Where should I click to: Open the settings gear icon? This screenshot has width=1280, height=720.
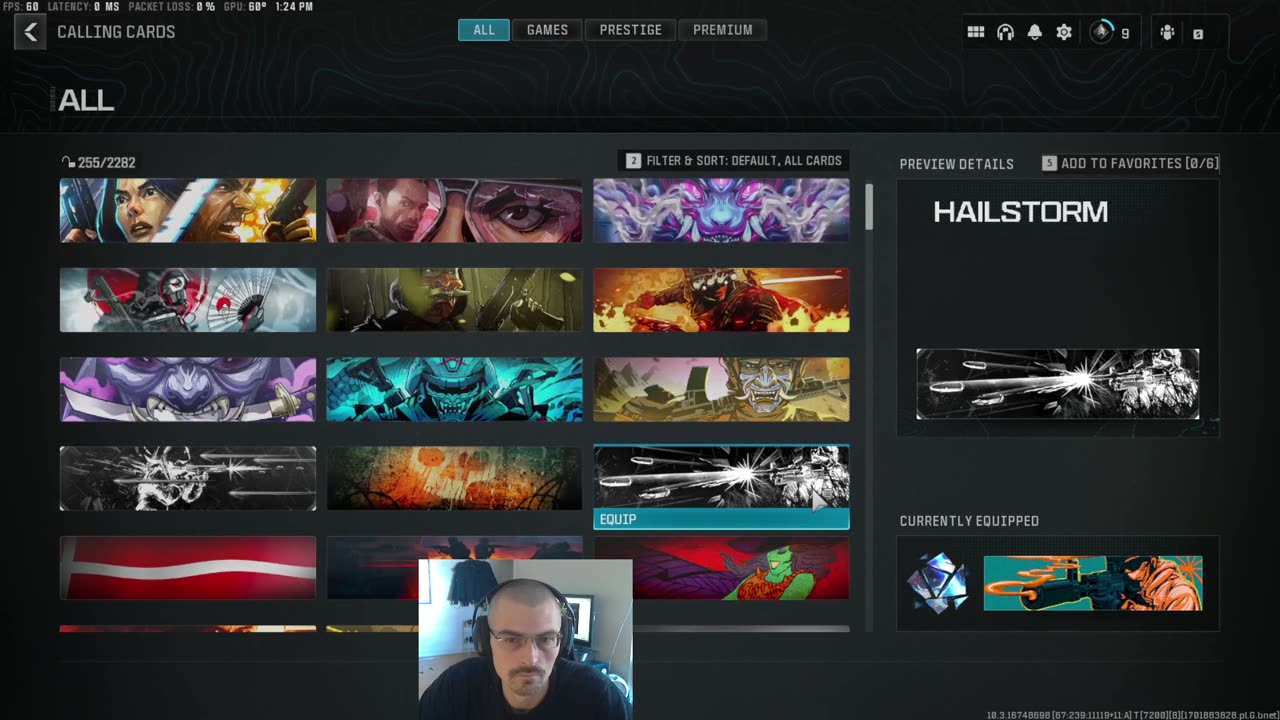point(1064,32)
